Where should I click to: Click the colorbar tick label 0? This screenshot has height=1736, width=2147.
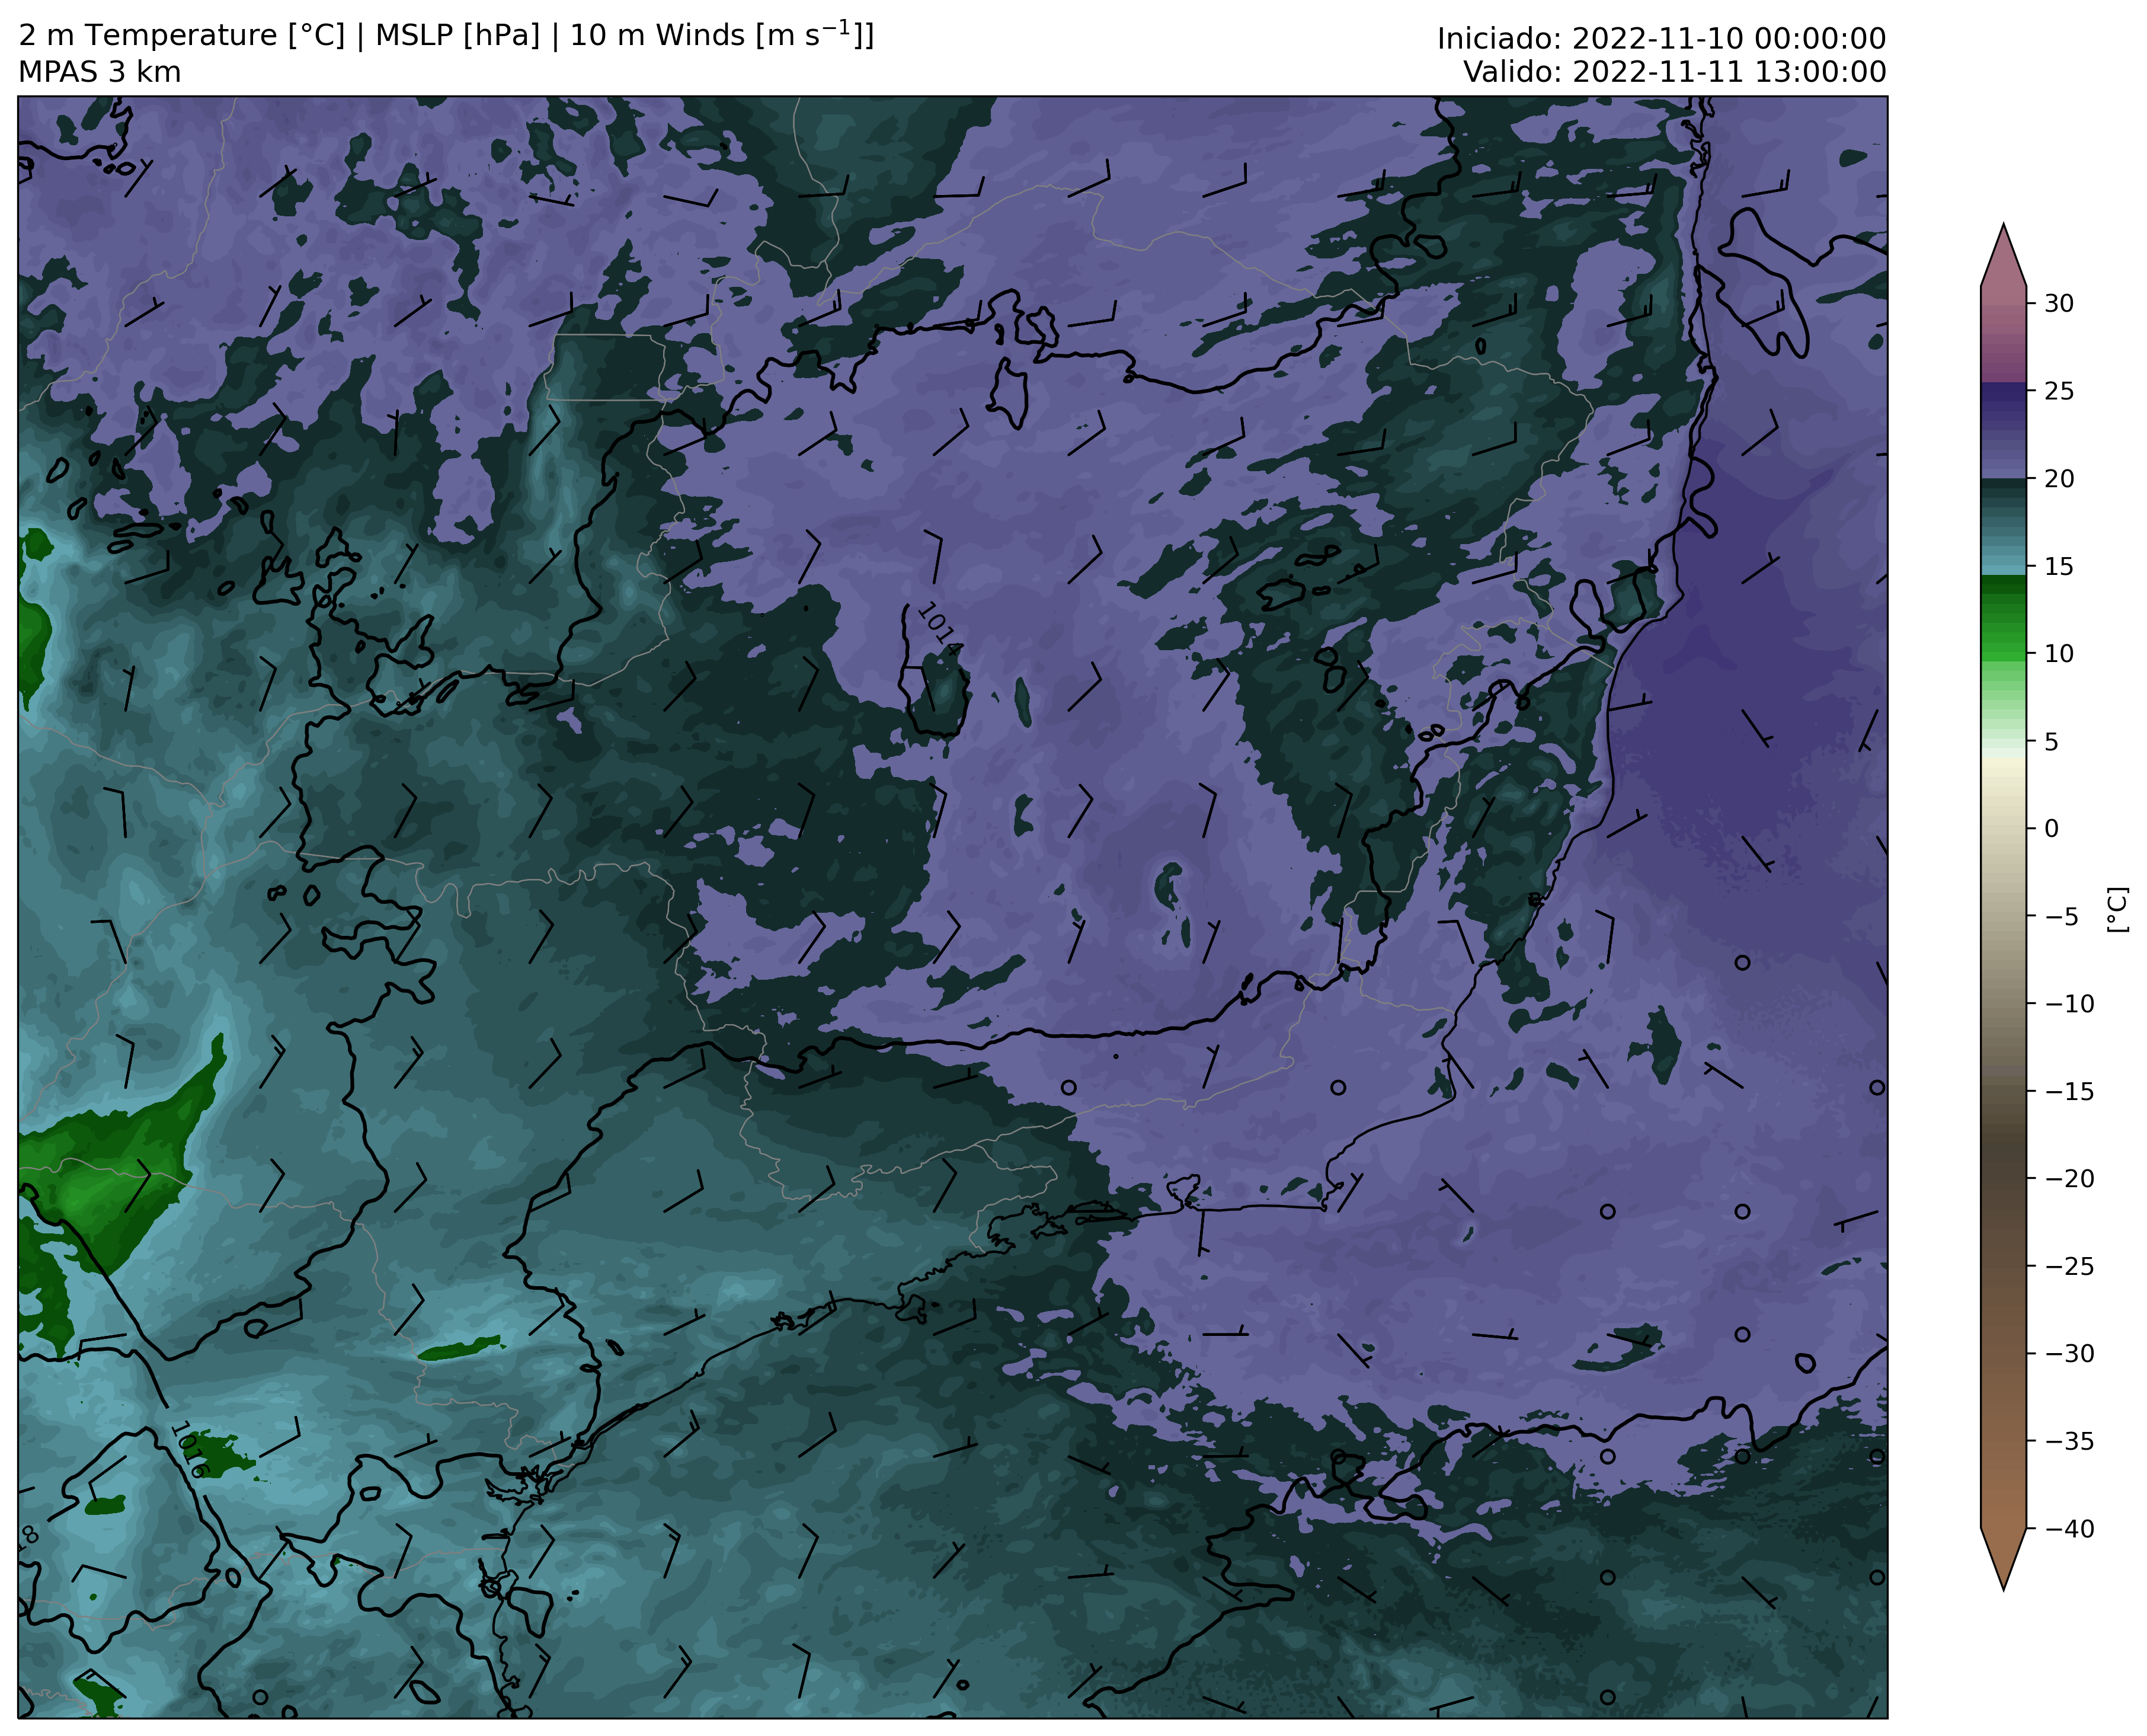click(x=2051, y=828)
